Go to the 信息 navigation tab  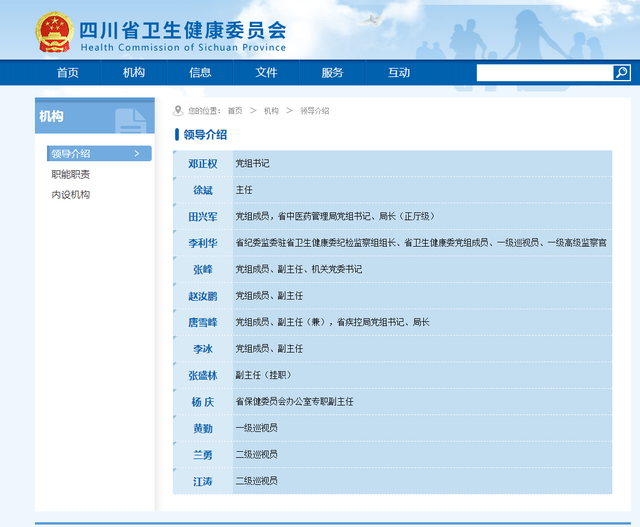pos(200,73)
